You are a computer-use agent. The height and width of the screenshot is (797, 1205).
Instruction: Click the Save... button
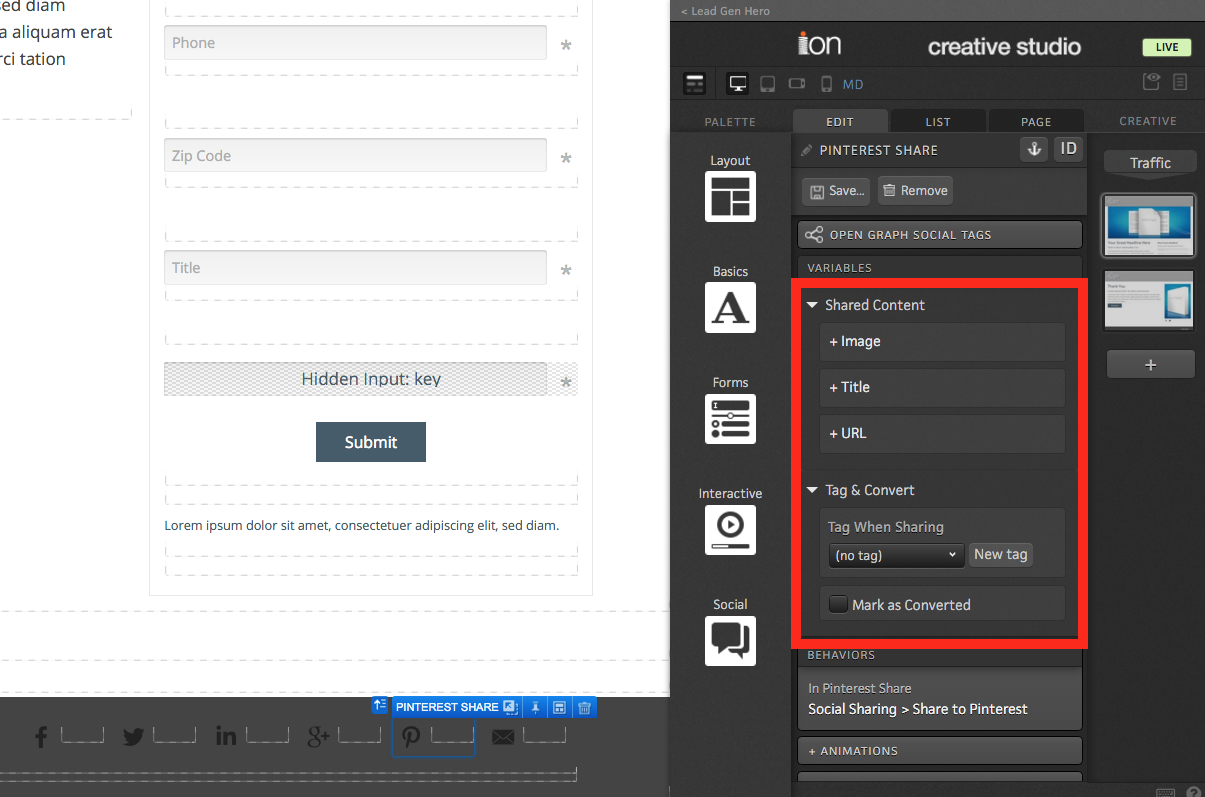tap(836, 191)
